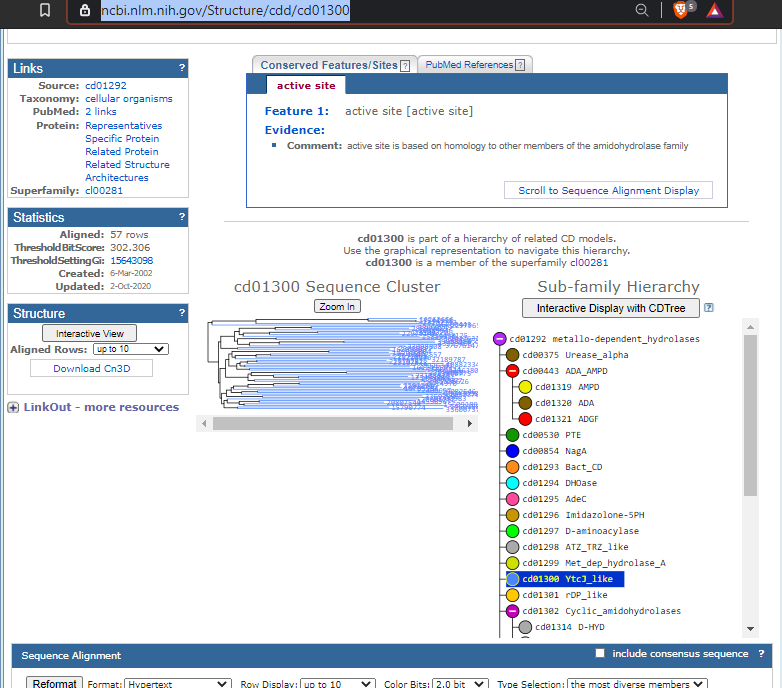This screenshot has width=782, height=688.
Task: Click the browser zoom magnifier icon
Action: coord(642,10)
